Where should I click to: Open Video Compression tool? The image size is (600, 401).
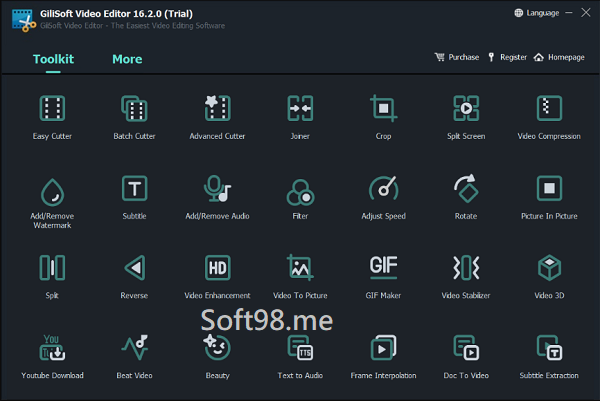click(x=549, y=117)
